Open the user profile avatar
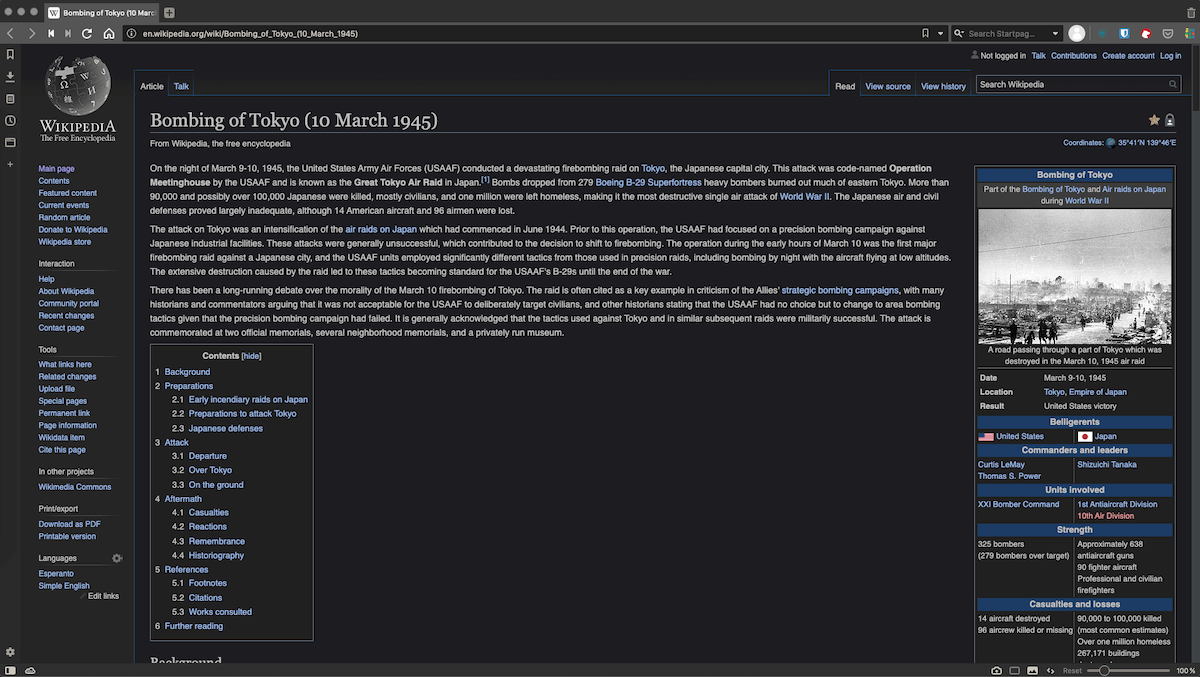This screenshot has height=677, width=1200. [1076, 33]
